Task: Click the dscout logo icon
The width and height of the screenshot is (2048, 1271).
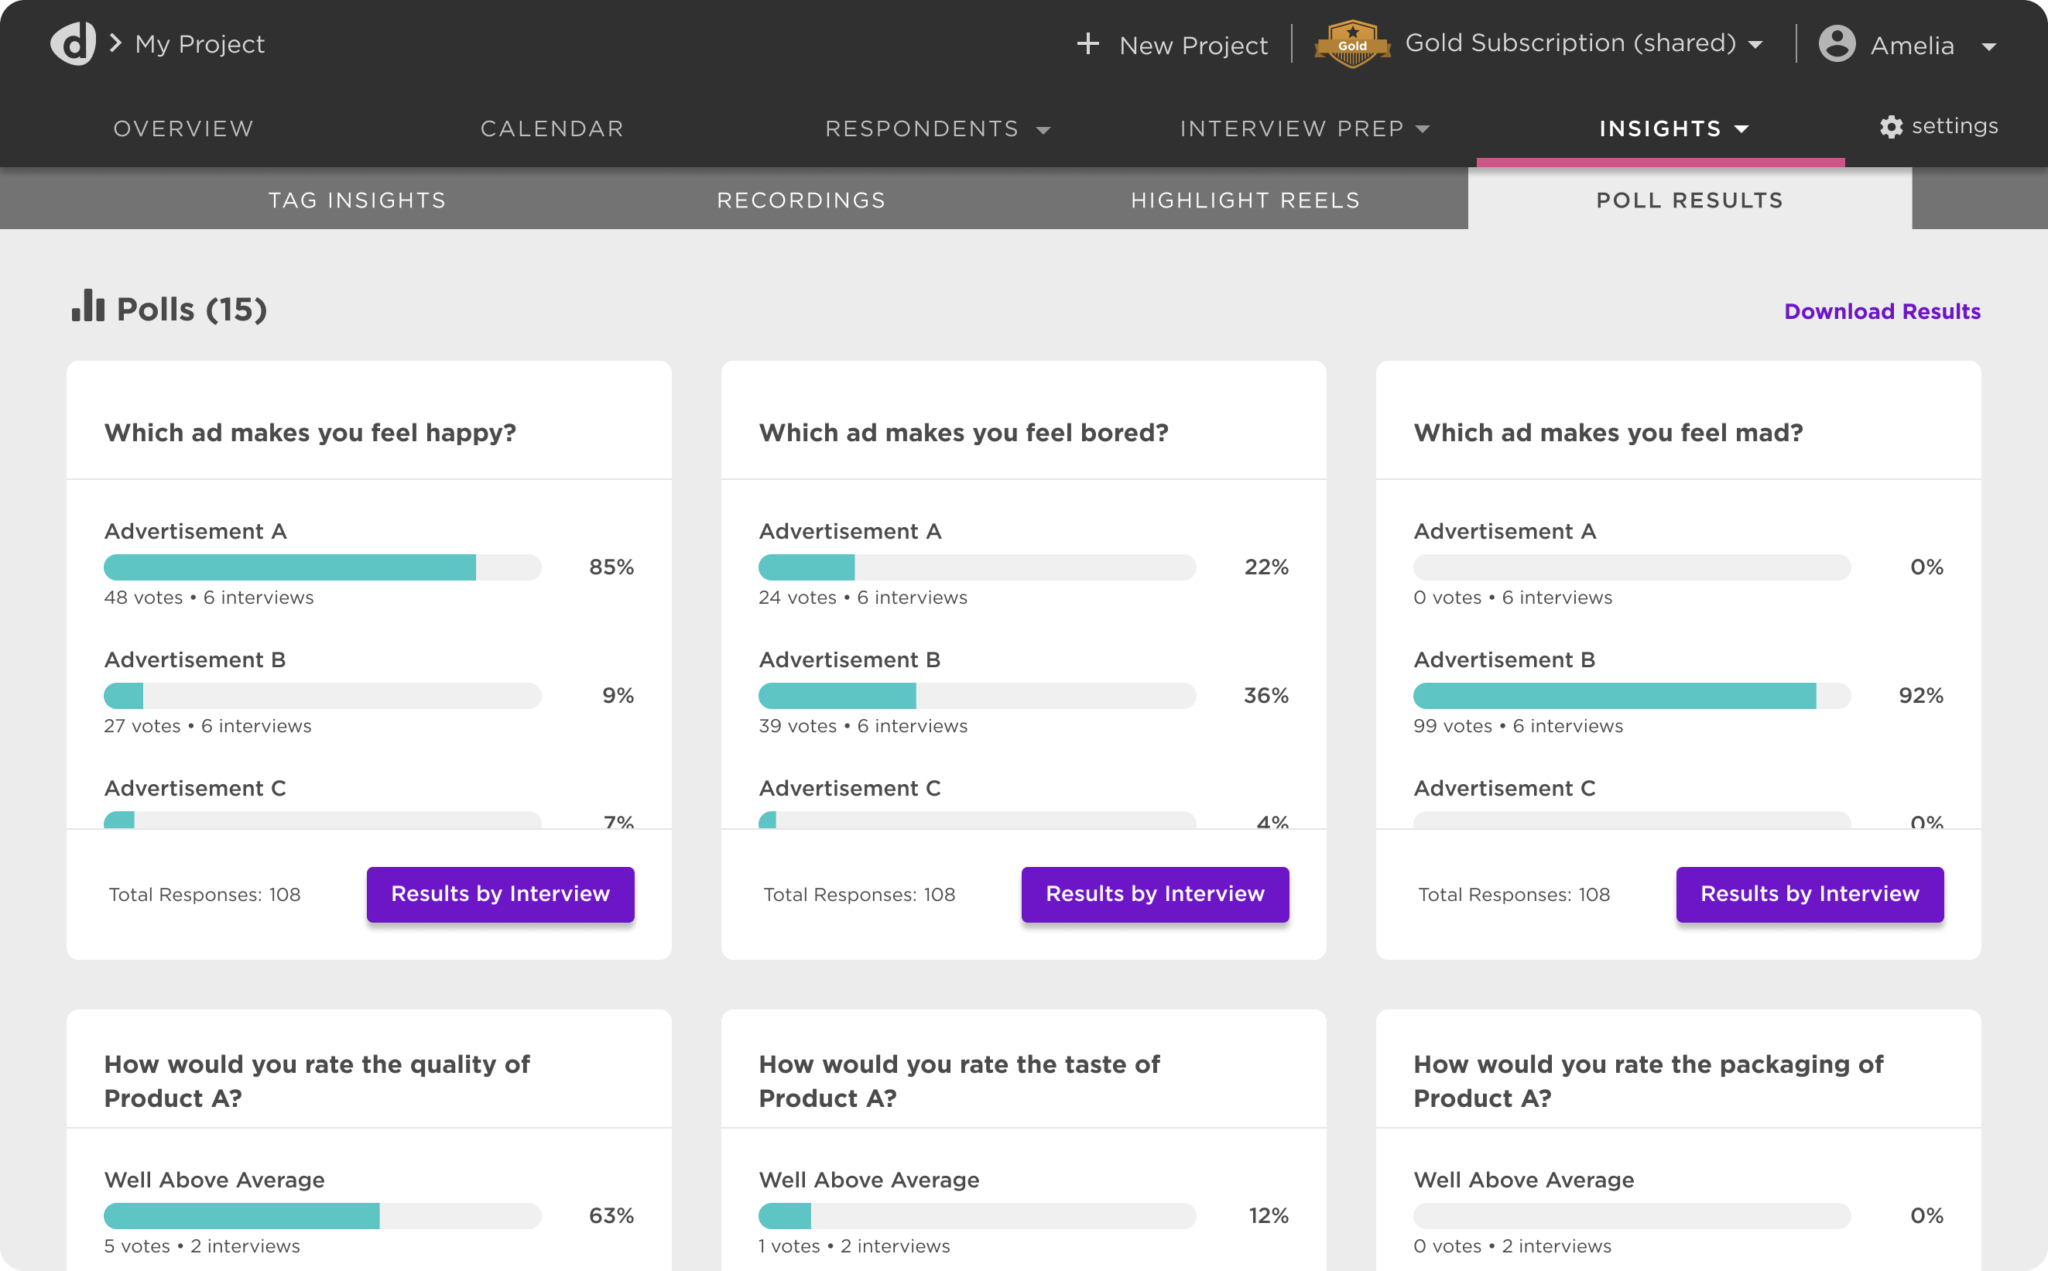Action: [x=71, y=43]
